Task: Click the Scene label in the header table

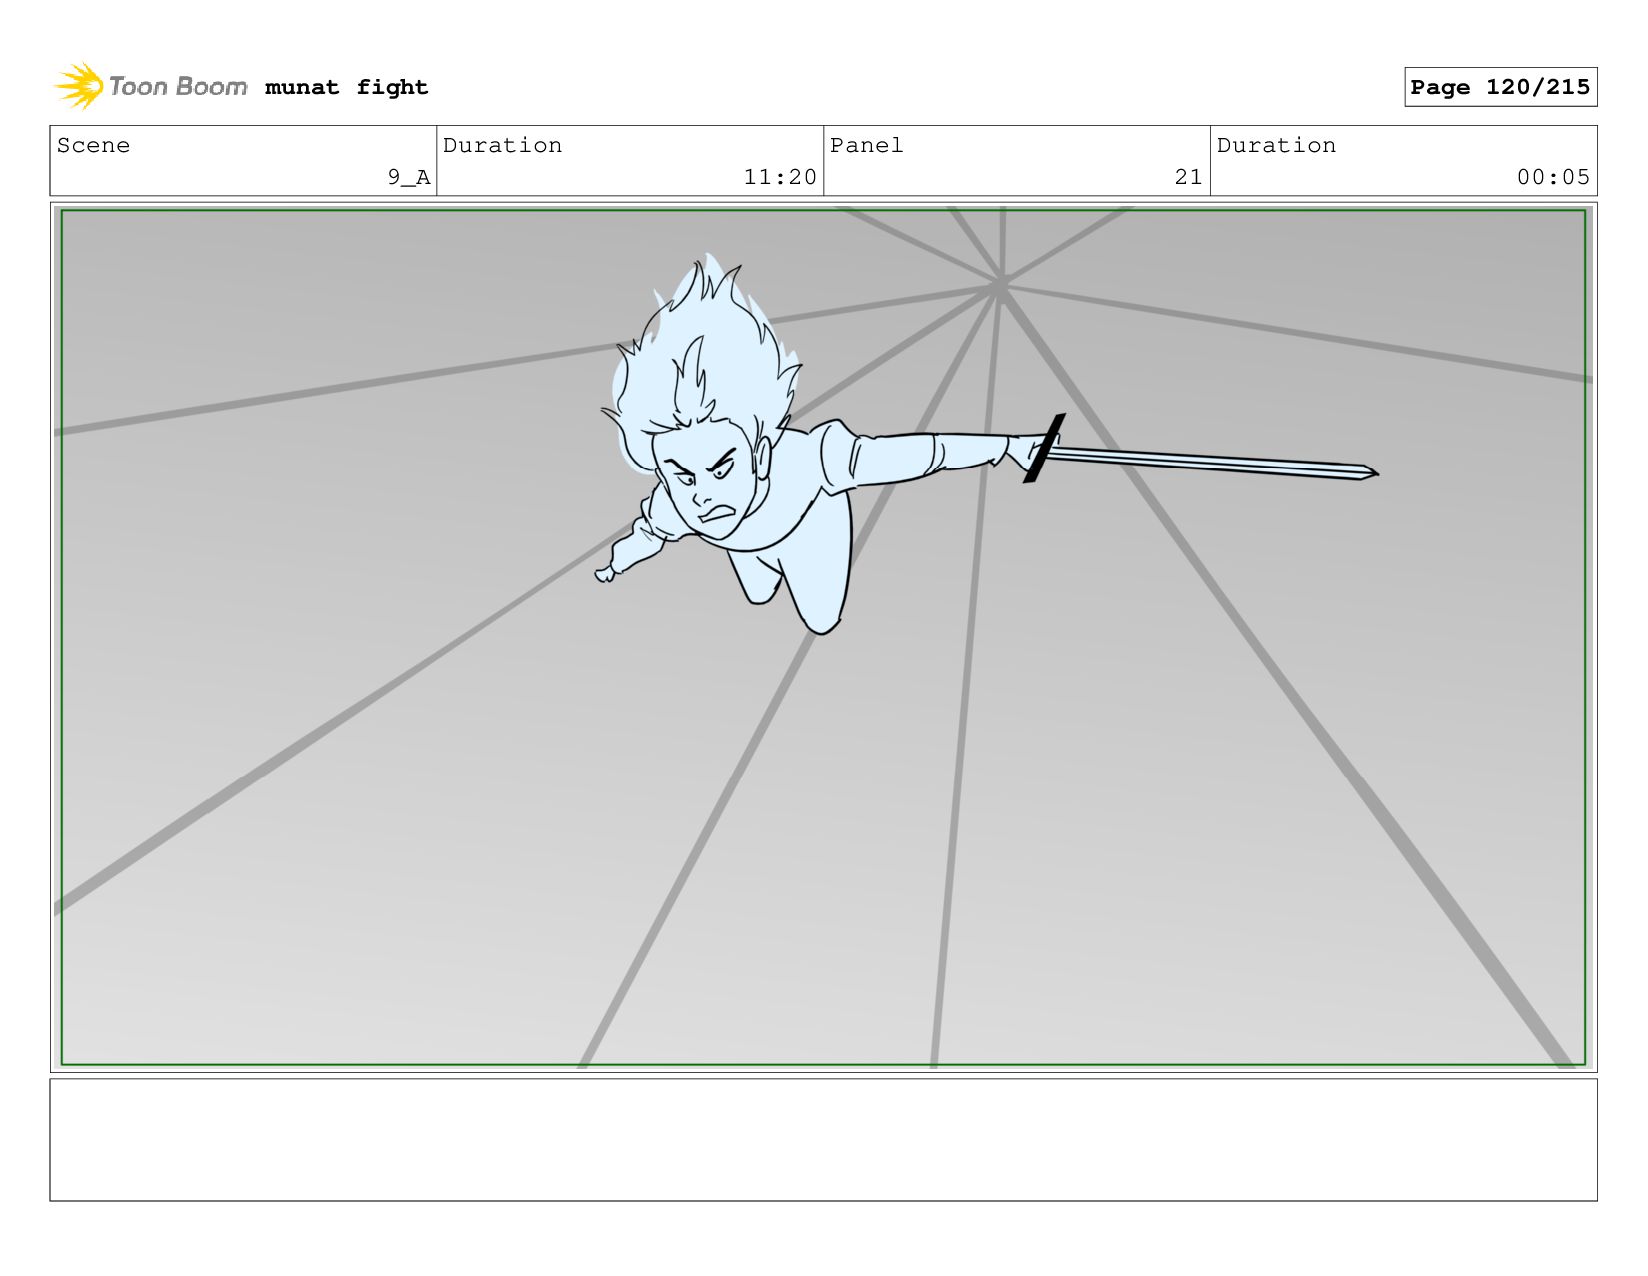Action: (93, 145)
